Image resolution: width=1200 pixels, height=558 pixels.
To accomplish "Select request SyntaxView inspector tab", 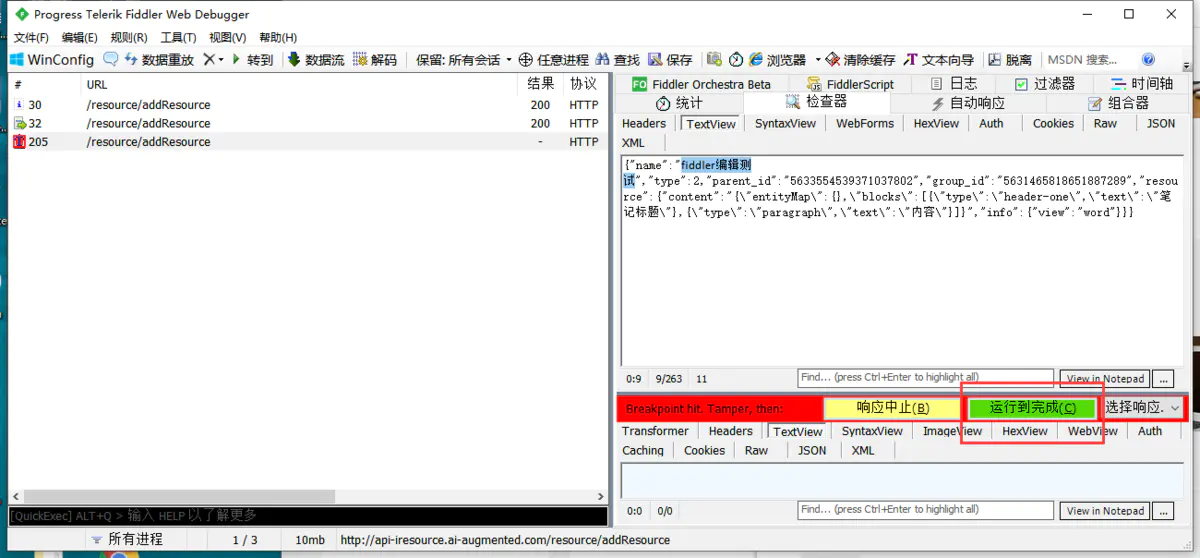I will tap(785, 123).
